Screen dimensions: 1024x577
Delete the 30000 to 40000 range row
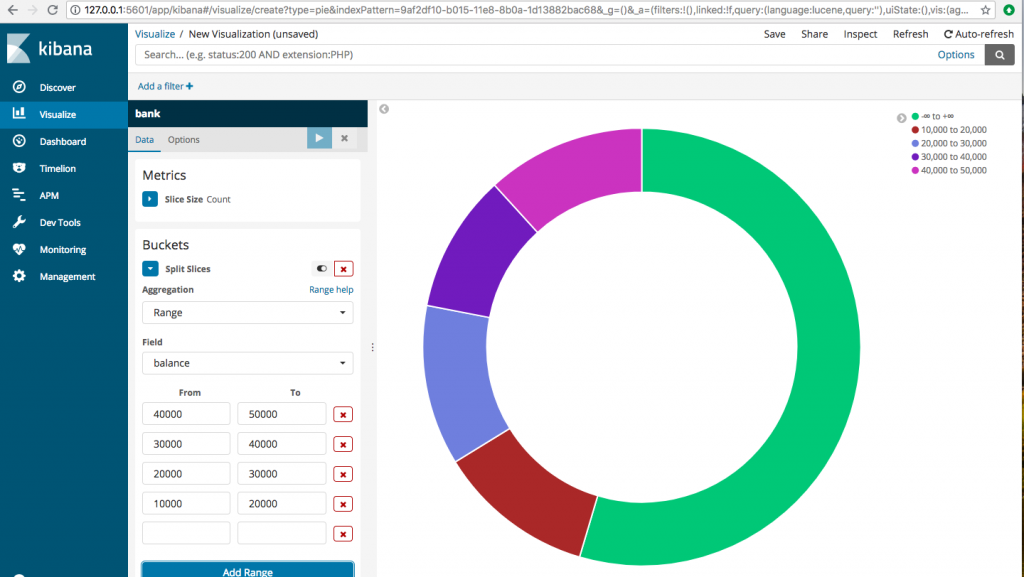coord(343,444)
